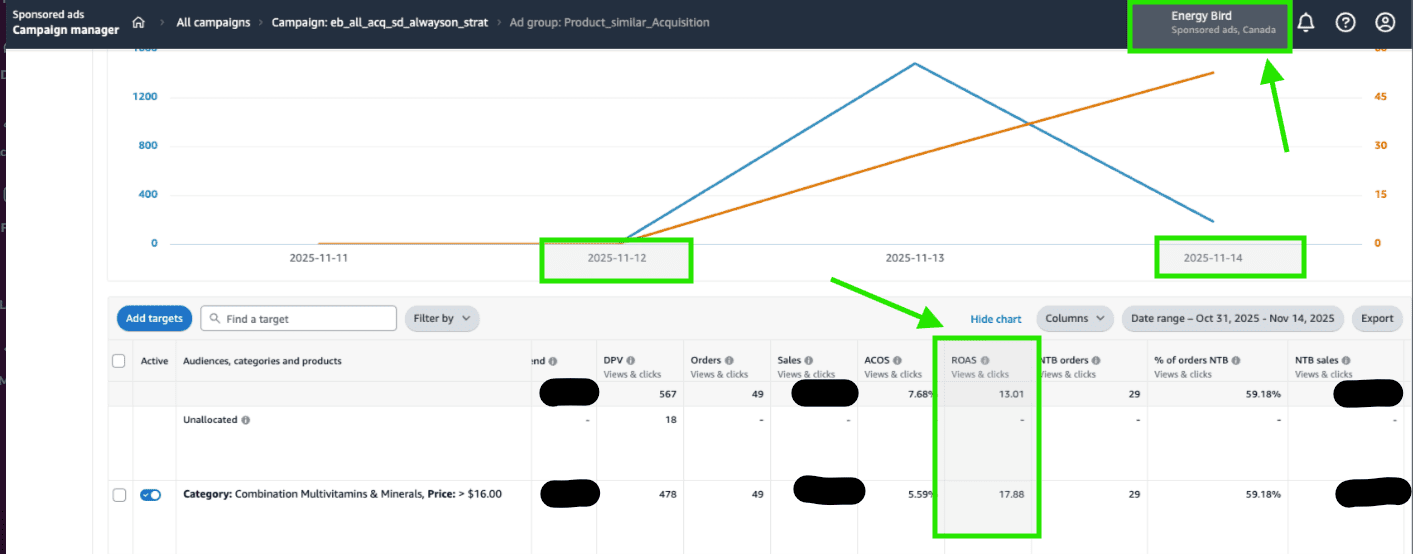Click Category: Combination Multivitamins & Minerals target text
Viewport: 1413px width, 554px height.
pos(342,494)
